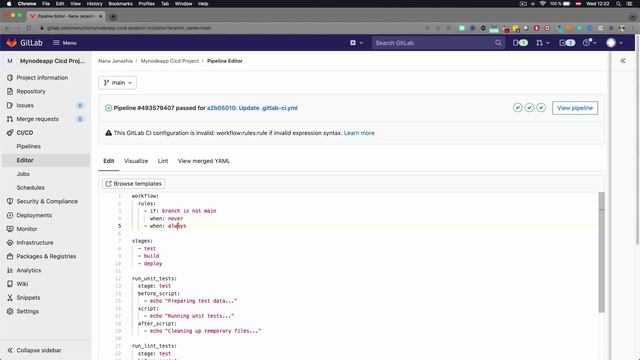Open Chrome History menu

tap(94, 4)
